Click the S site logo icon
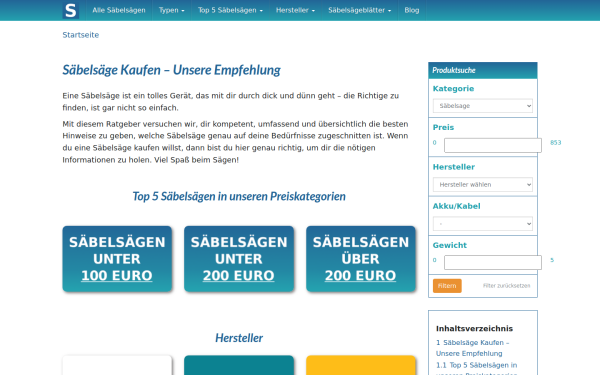This screenshot has height=375, width=600. tap(71, 10)
